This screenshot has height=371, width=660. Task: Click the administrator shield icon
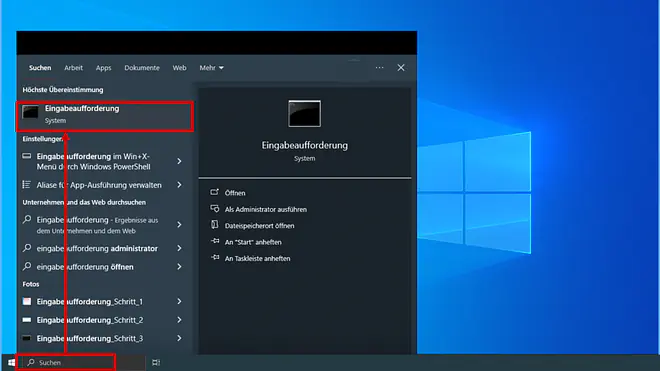click(215, 208)
